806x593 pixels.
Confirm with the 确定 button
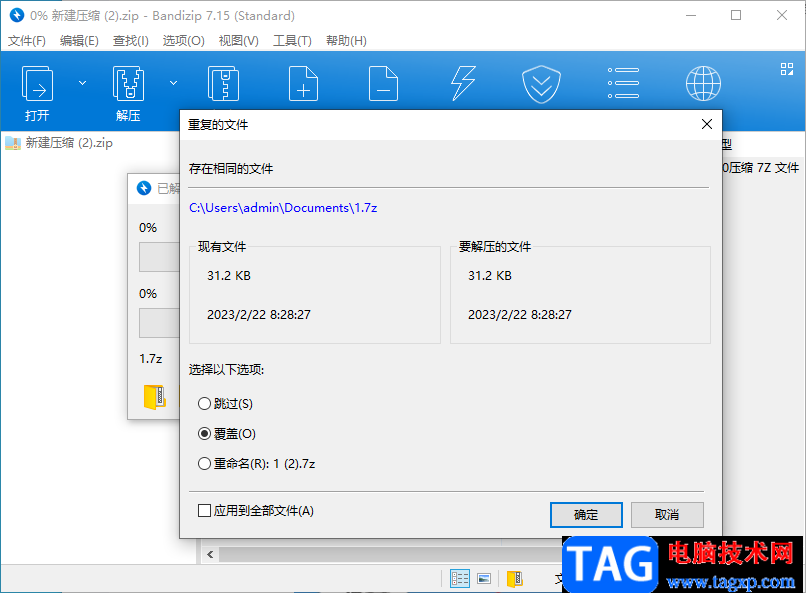coord(586,514)
